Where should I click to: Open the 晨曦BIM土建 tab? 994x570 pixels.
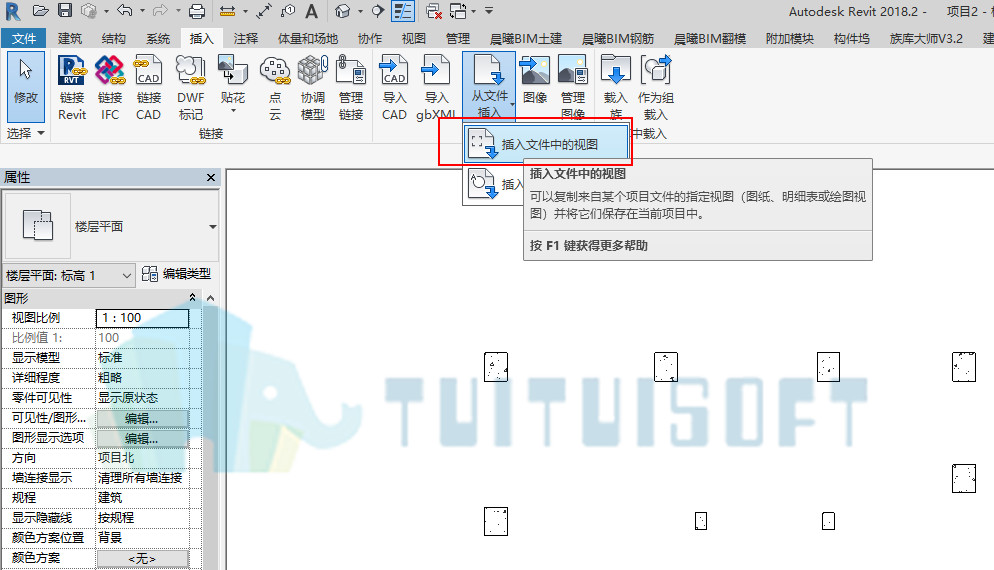click(526, 39)
